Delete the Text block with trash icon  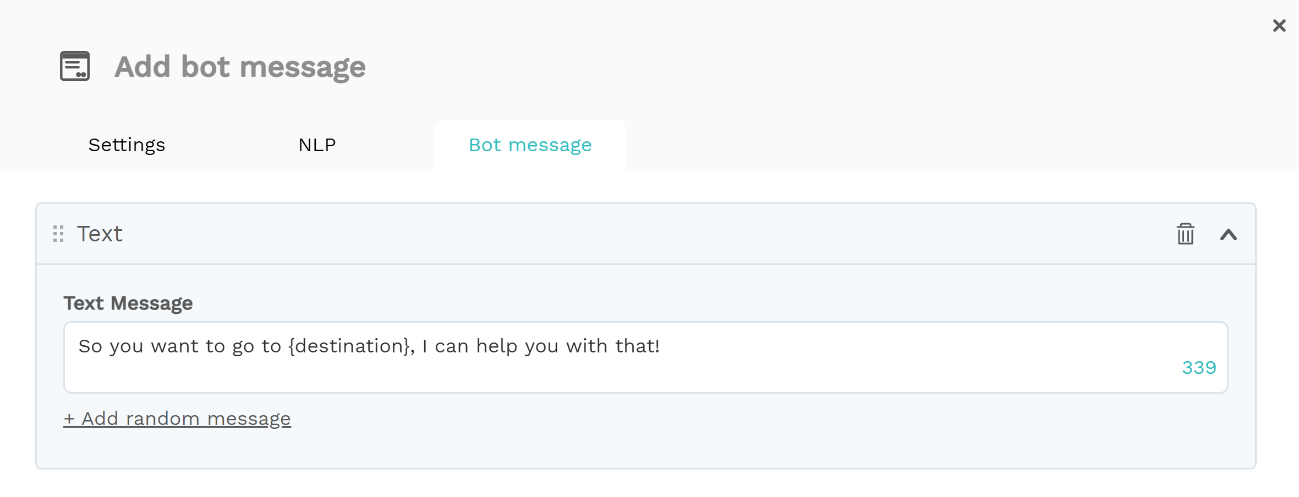pos(1185,234)
